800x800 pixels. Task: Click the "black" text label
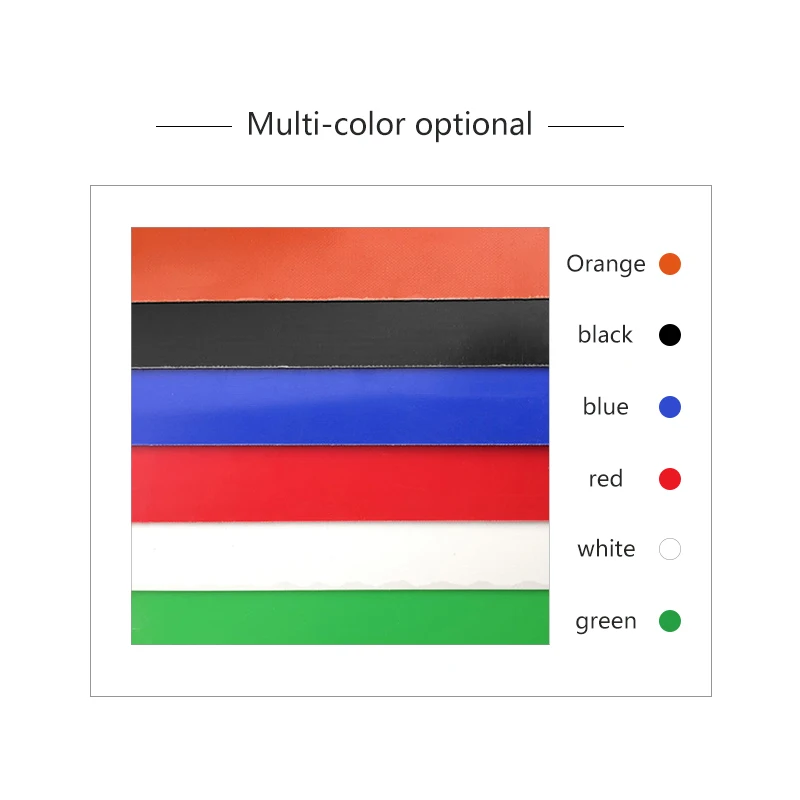tap(605, 335)
